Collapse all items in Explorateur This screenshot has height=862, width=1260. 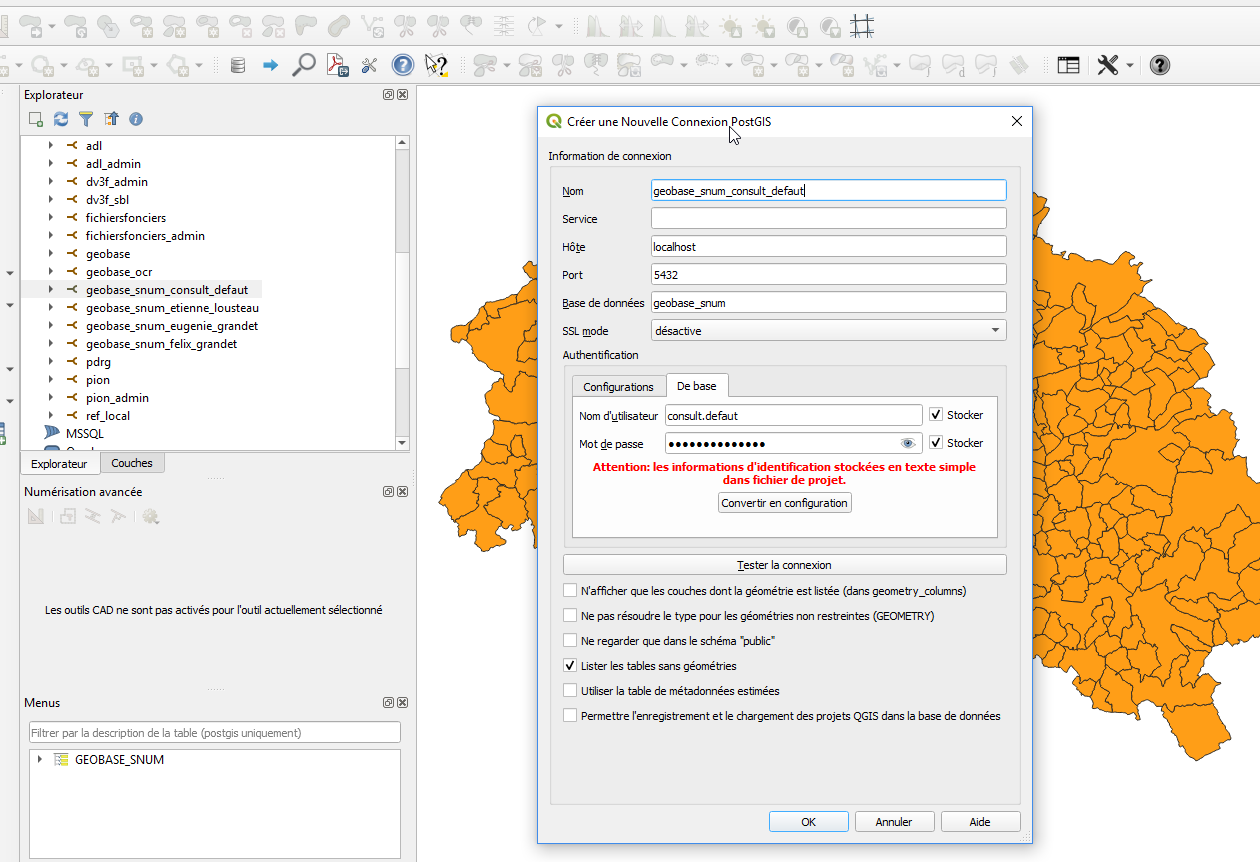point(111,119)
